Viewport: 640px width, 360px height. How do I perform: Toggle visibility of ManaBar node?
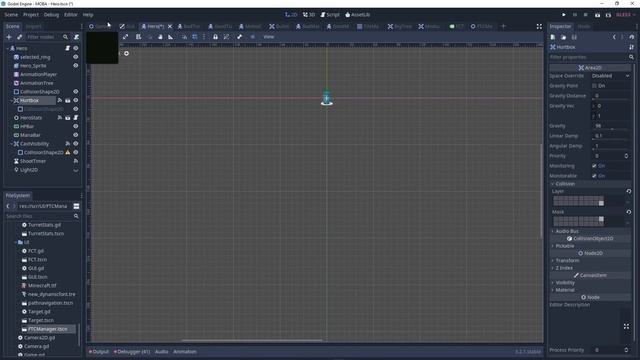[x=76, y=135]
